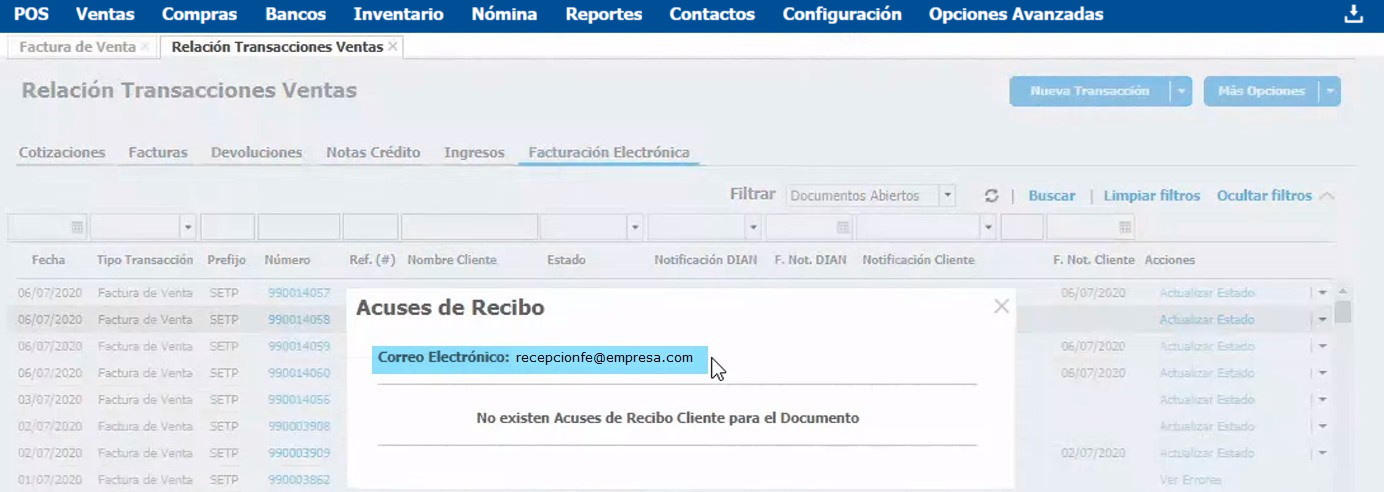Close the Relación Transacciones Ventas tab

pyautogui.click(x=393, y=47)
